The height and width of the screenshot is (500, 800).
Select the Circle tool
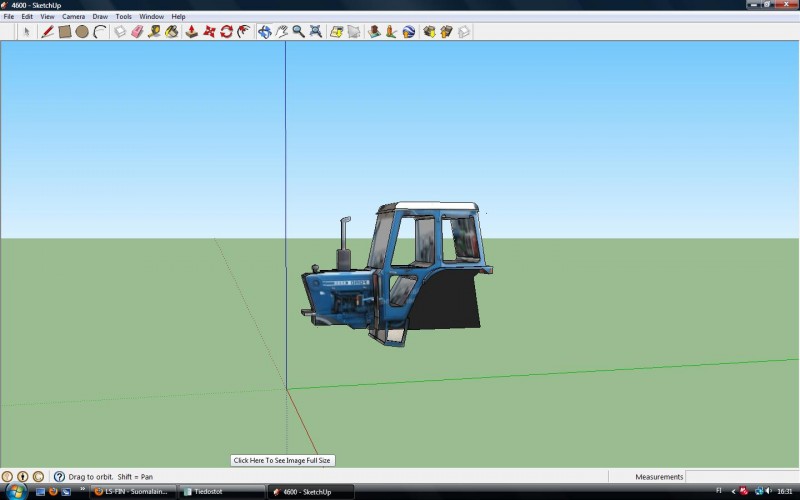pyautogui.click(x=82, y=32)
